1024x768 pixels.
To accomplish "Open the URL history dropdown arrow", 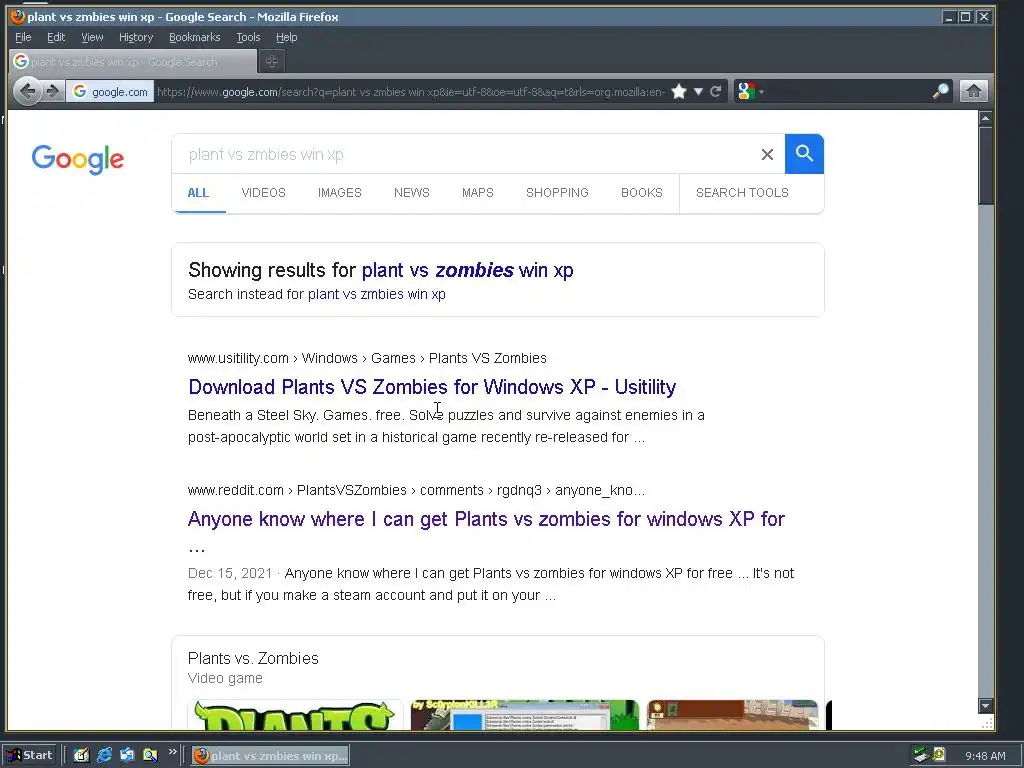I will [x=698, y=91].
